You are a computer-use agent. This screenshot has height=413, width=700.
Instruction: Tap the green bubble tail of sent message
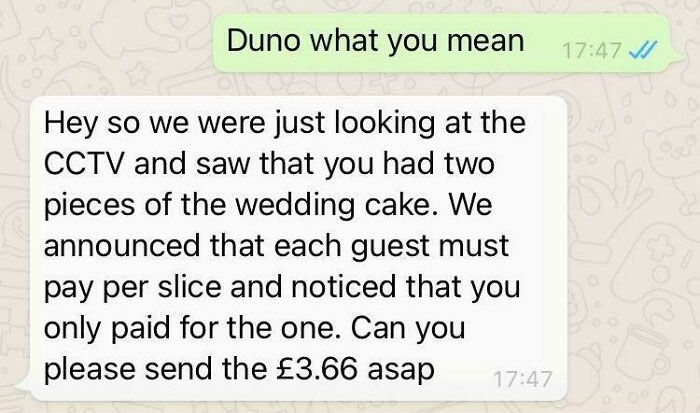tap(678, 59)
